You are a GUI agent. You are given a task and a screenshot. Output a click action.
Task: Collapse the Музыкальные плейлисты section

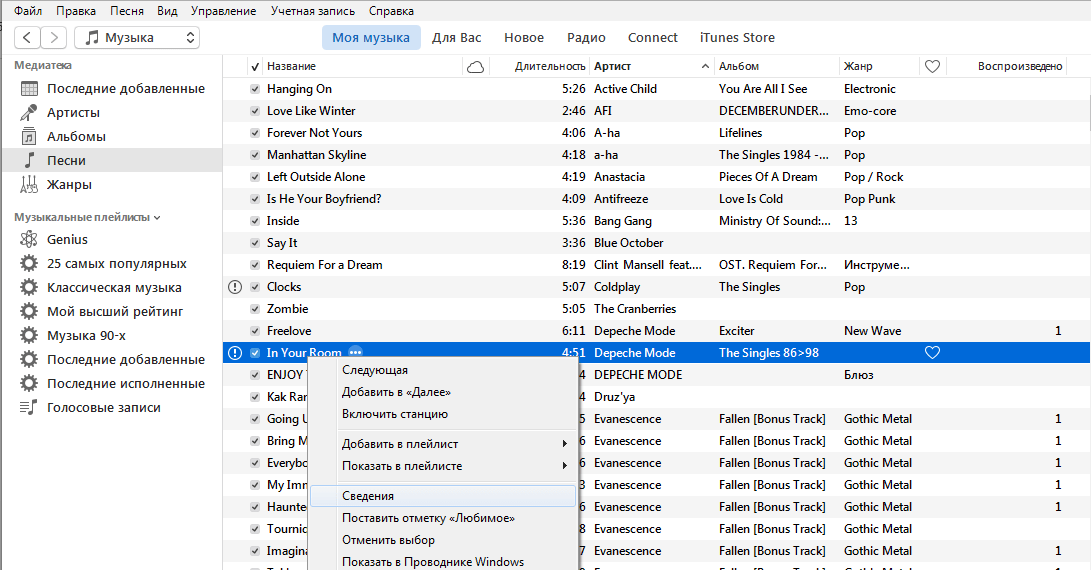pyautogui.click(x=87, y=217)
